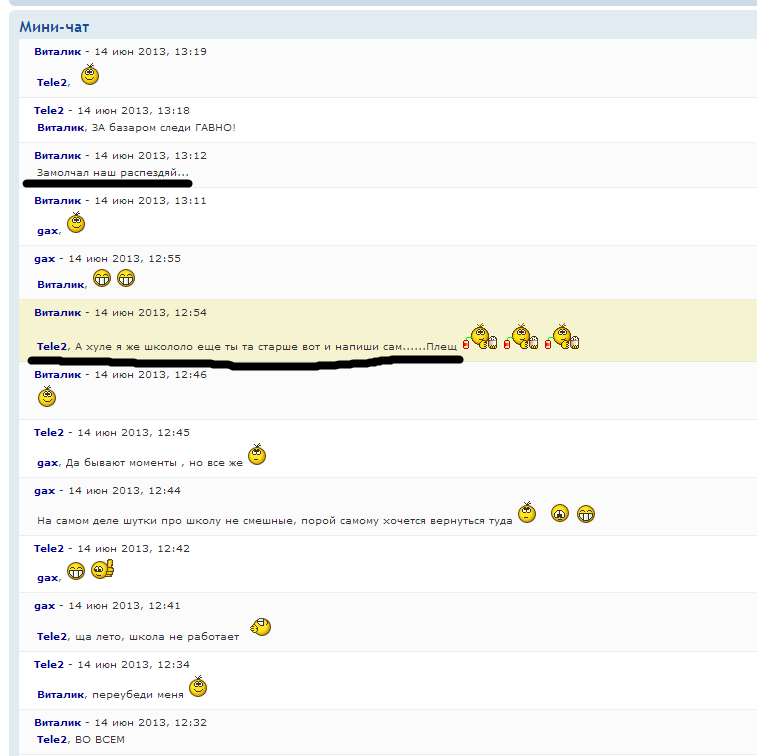Click the Tele2 mention before 'ща лето'
Image resolution: width=757 pixels, height=756 pixels.
click(x=52, y=637)
